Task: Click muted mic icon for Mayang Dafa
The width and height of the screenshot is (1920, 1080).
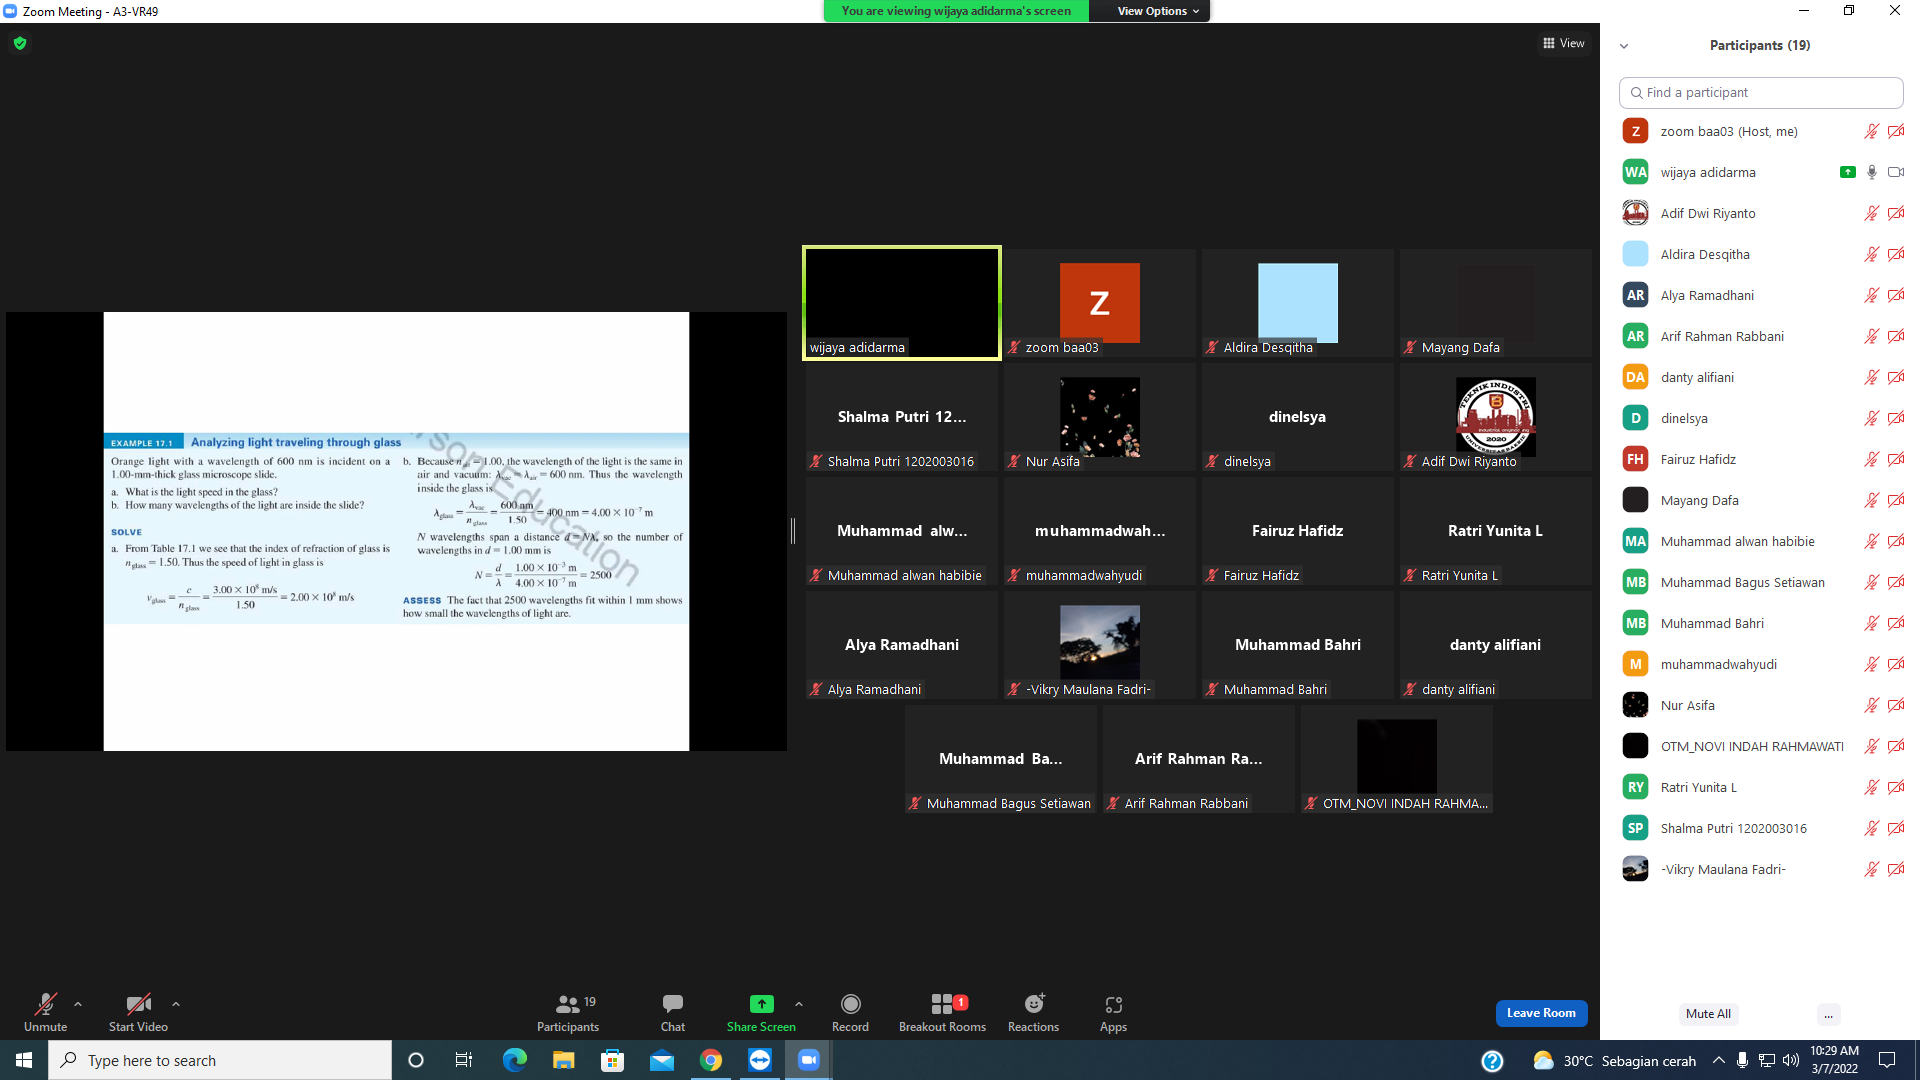Action: click(x=1871, y=500)
